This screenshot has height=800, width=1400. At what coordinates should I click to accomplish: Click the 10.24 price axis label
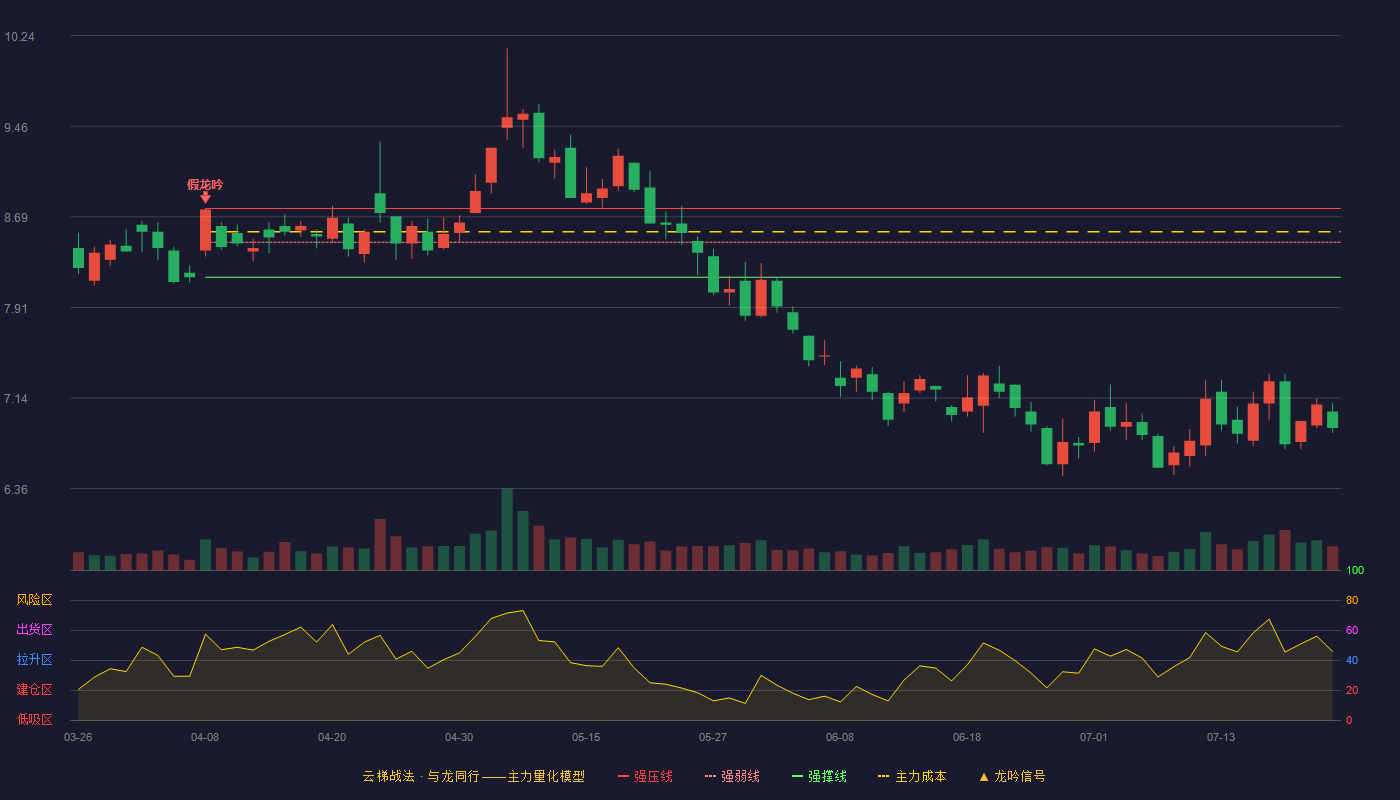pyautogui.click(x=19, y=37)
